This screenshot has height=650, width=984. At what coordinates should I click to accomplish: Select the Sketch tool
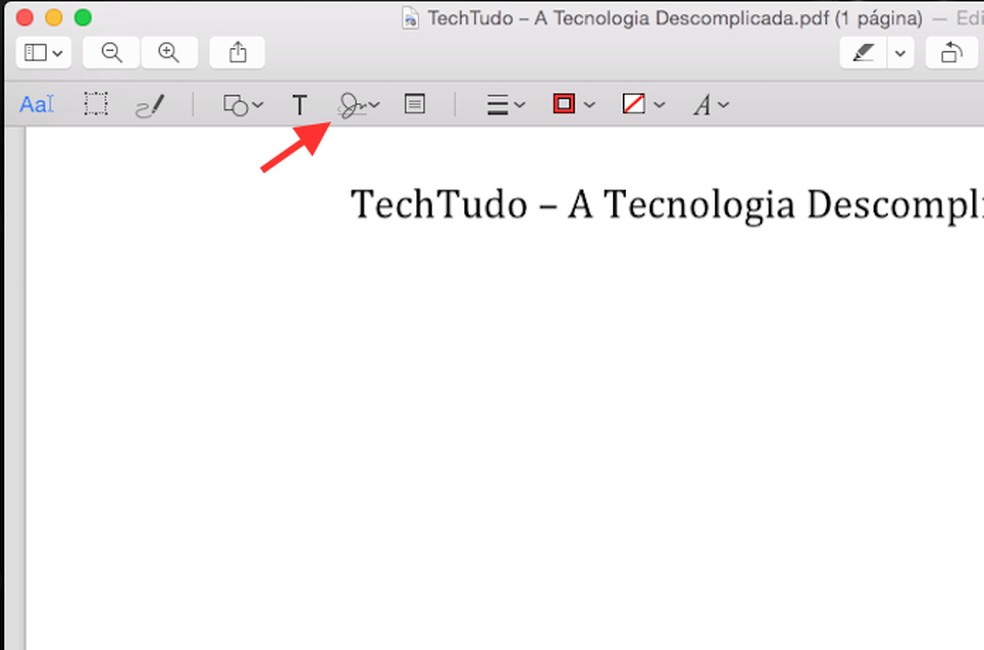[x=151, y=104]
